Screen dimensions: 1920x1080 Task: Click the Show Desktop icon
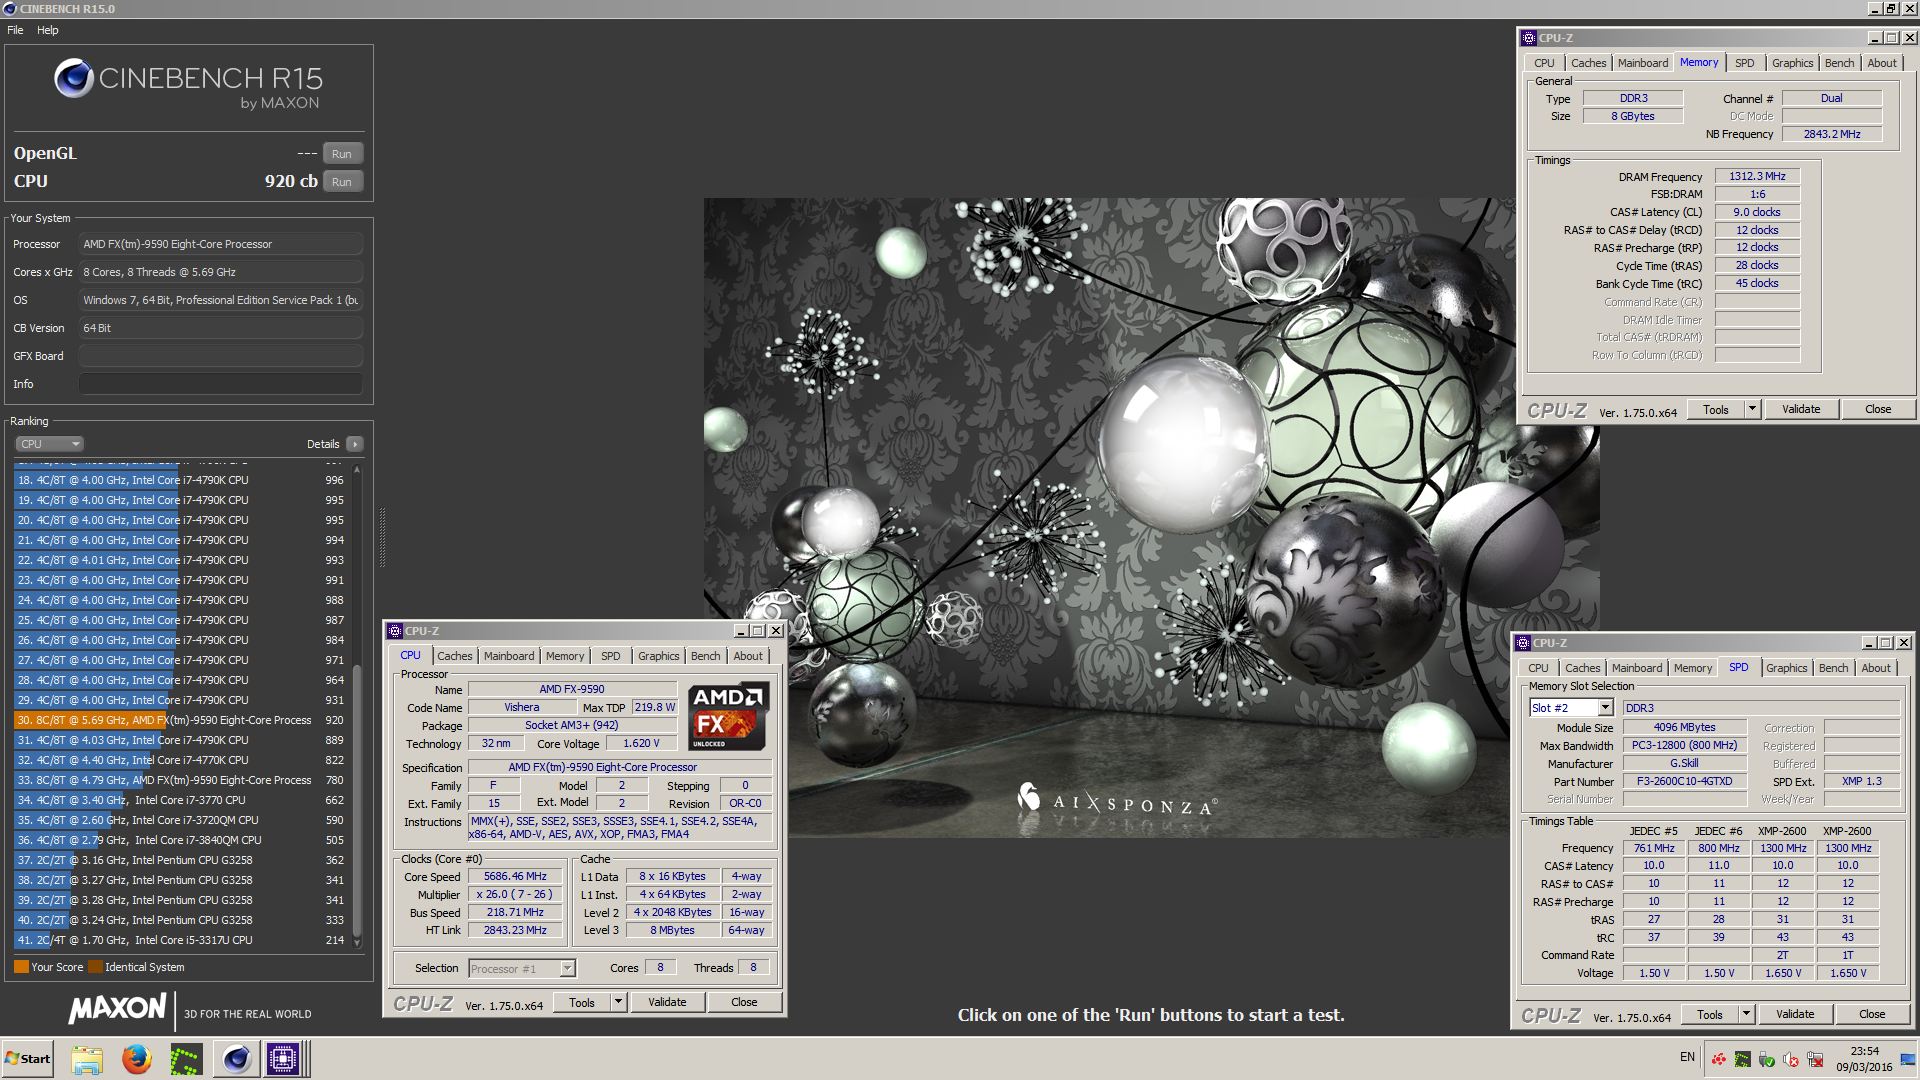click(x=1909, y=1059)
